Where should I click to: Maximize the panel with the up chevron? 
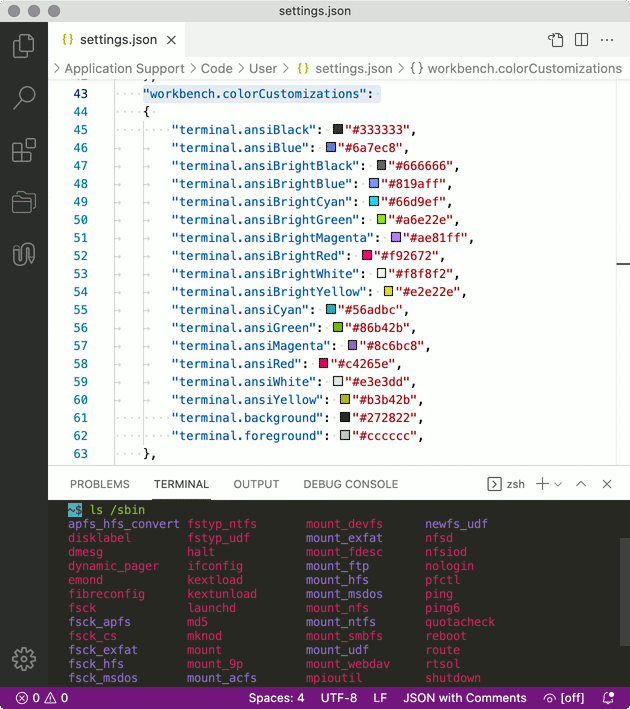click(581, 484)
